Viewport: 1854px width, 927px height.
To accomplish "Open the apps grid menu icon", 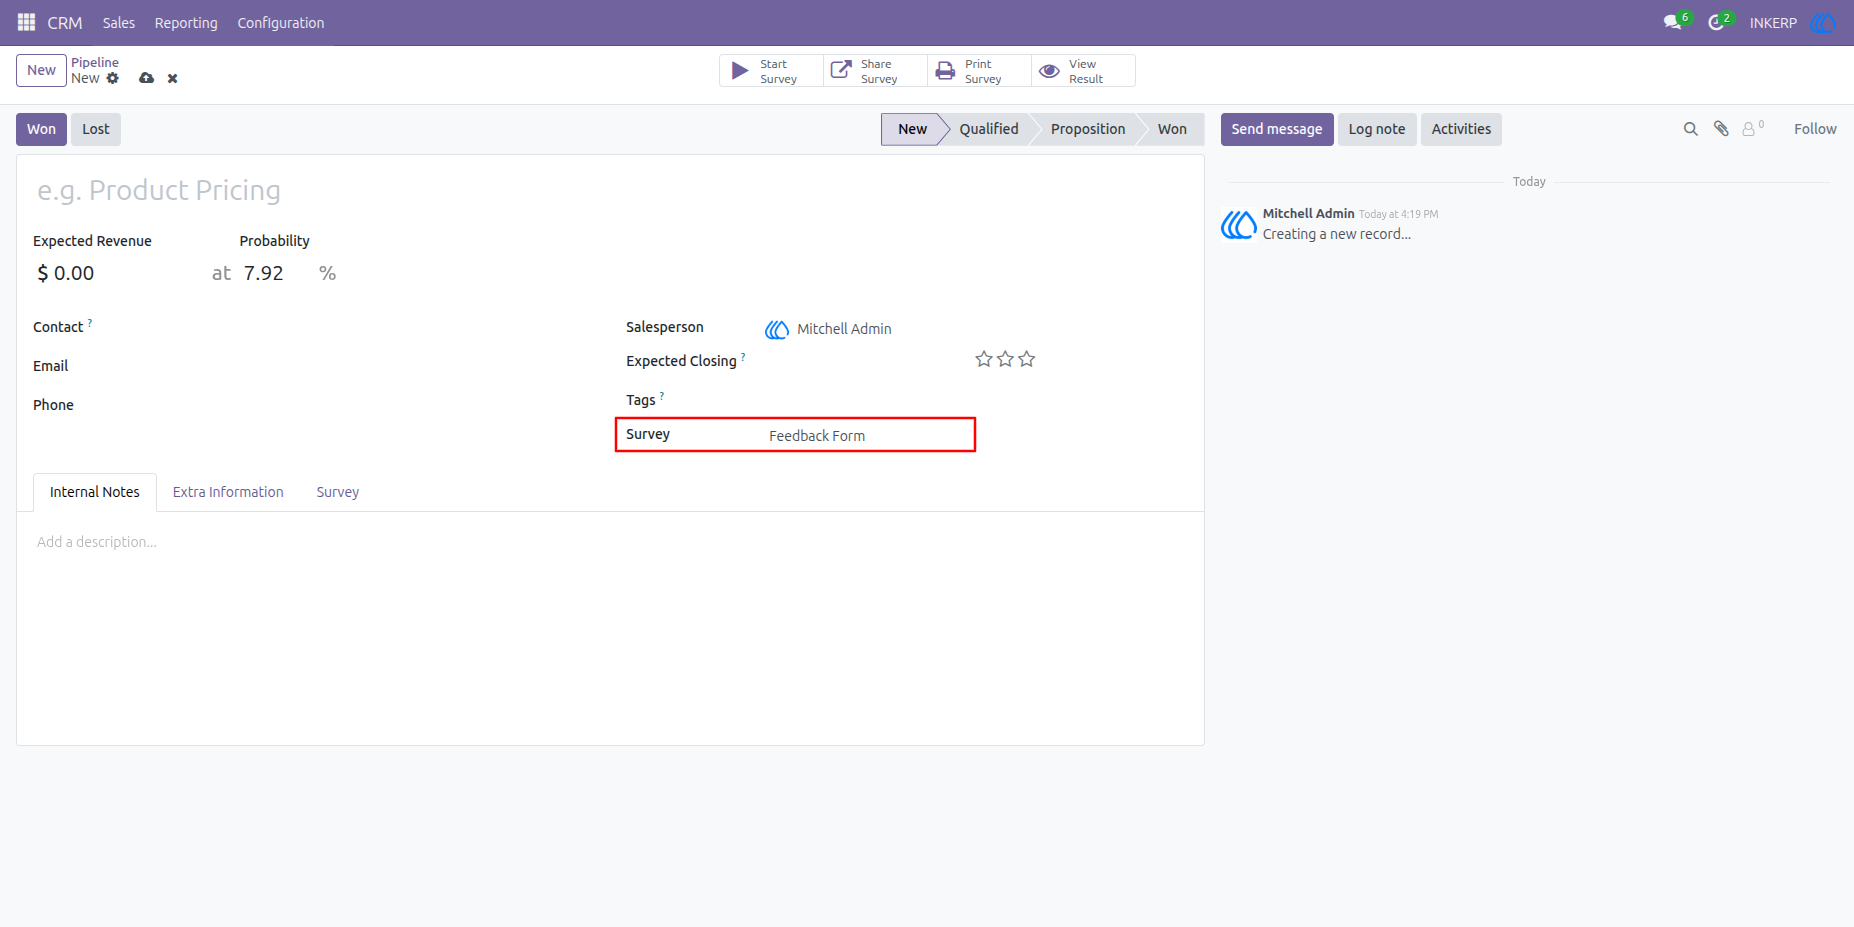I will (x=27, y=22).
